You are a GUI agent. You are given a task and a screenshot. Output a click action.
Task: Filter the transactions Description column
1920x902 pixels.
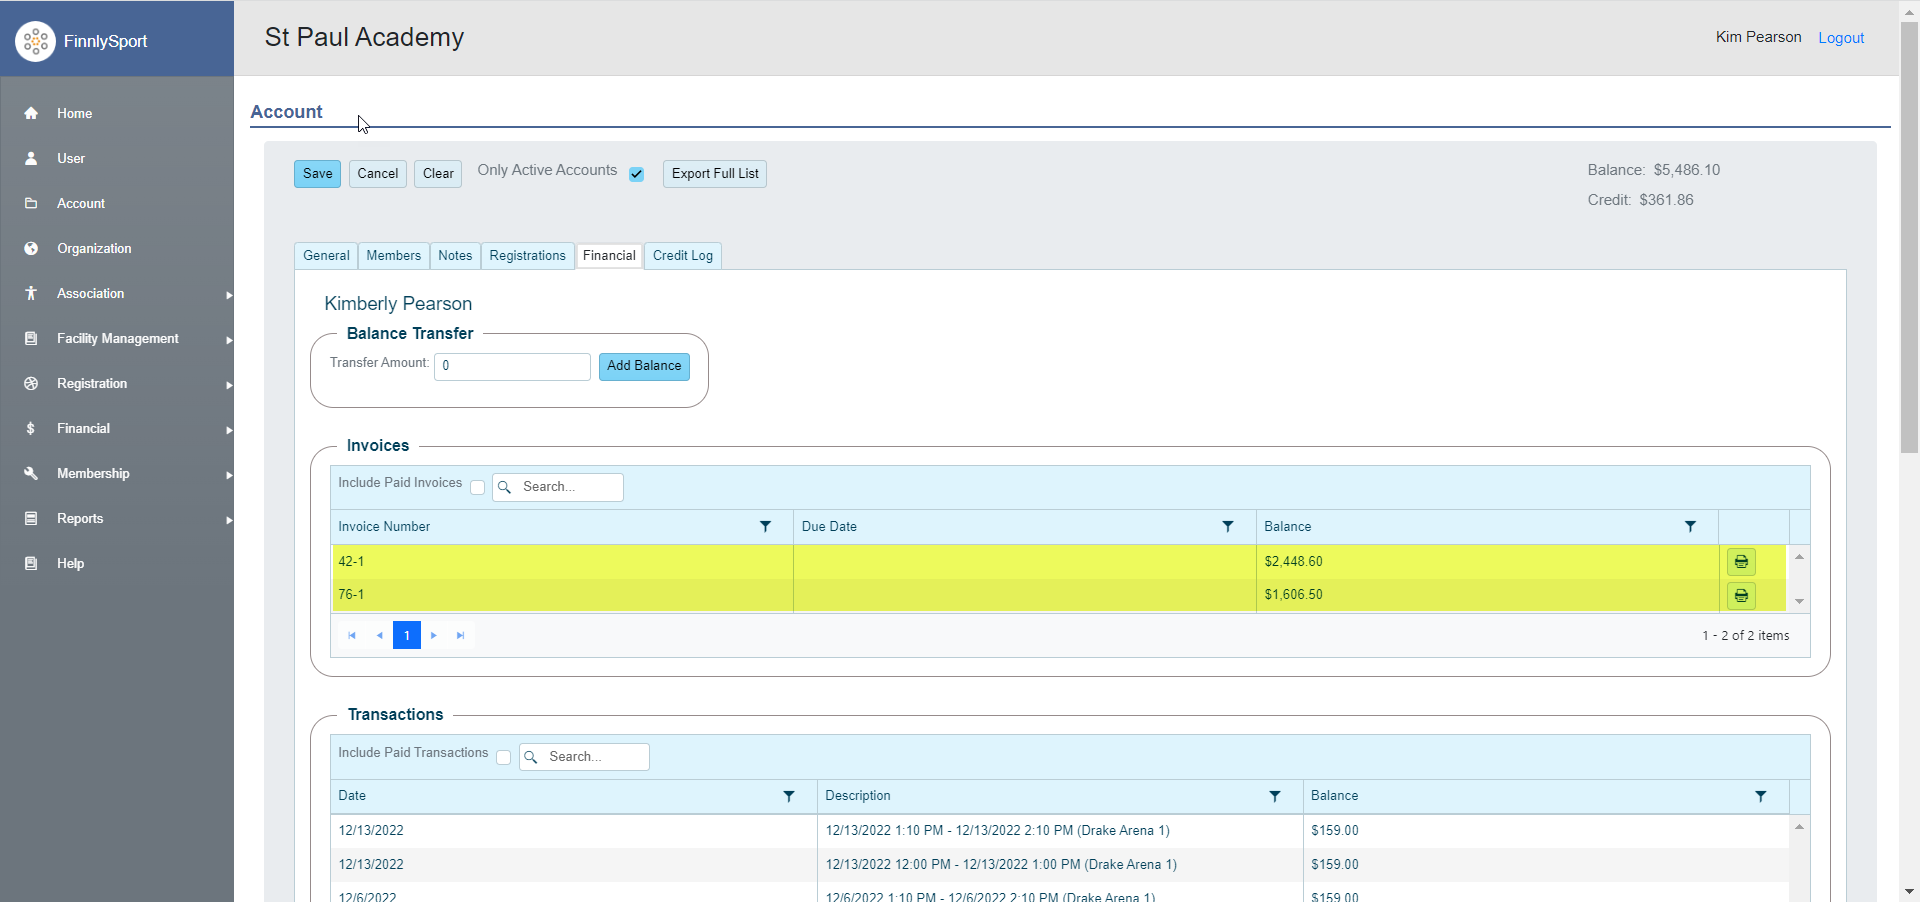tap(1275, 796)
